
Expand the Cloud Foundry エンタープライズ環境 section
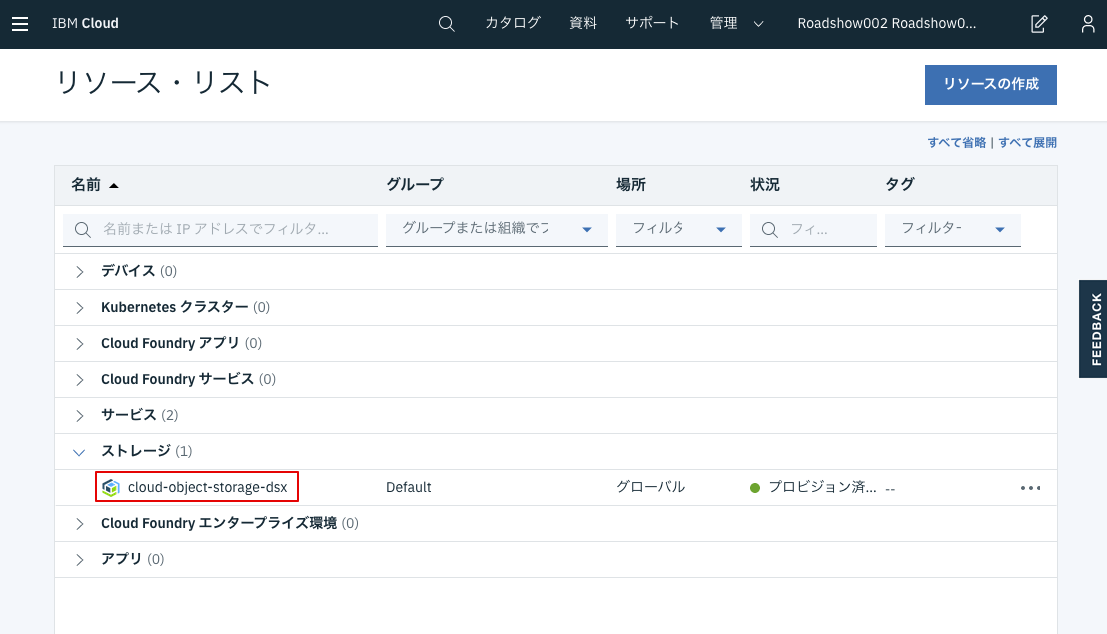[80, 524]
